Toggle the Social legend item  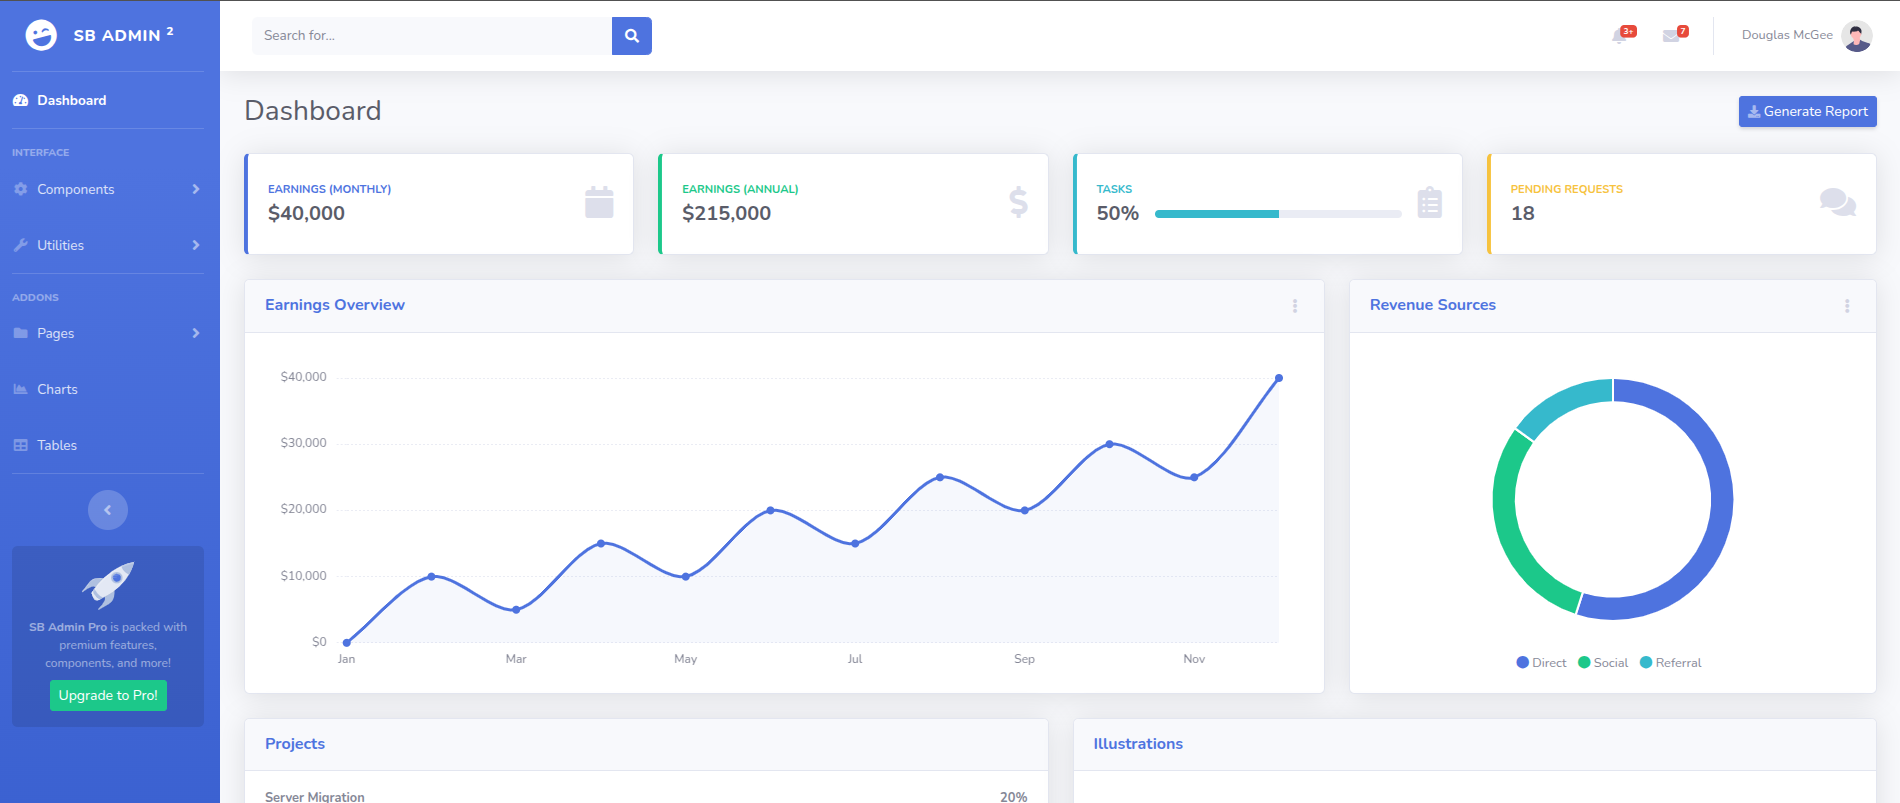tap(1603, 663)
